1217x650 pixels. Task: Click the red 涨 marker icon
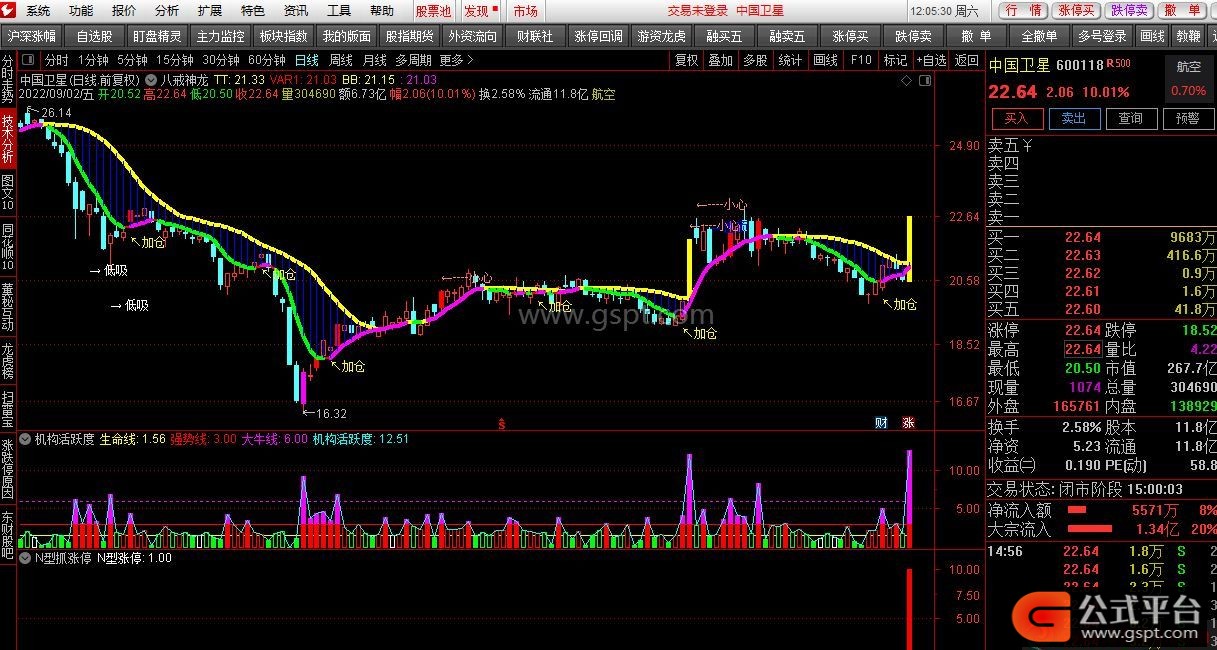(x=908, y=423)
